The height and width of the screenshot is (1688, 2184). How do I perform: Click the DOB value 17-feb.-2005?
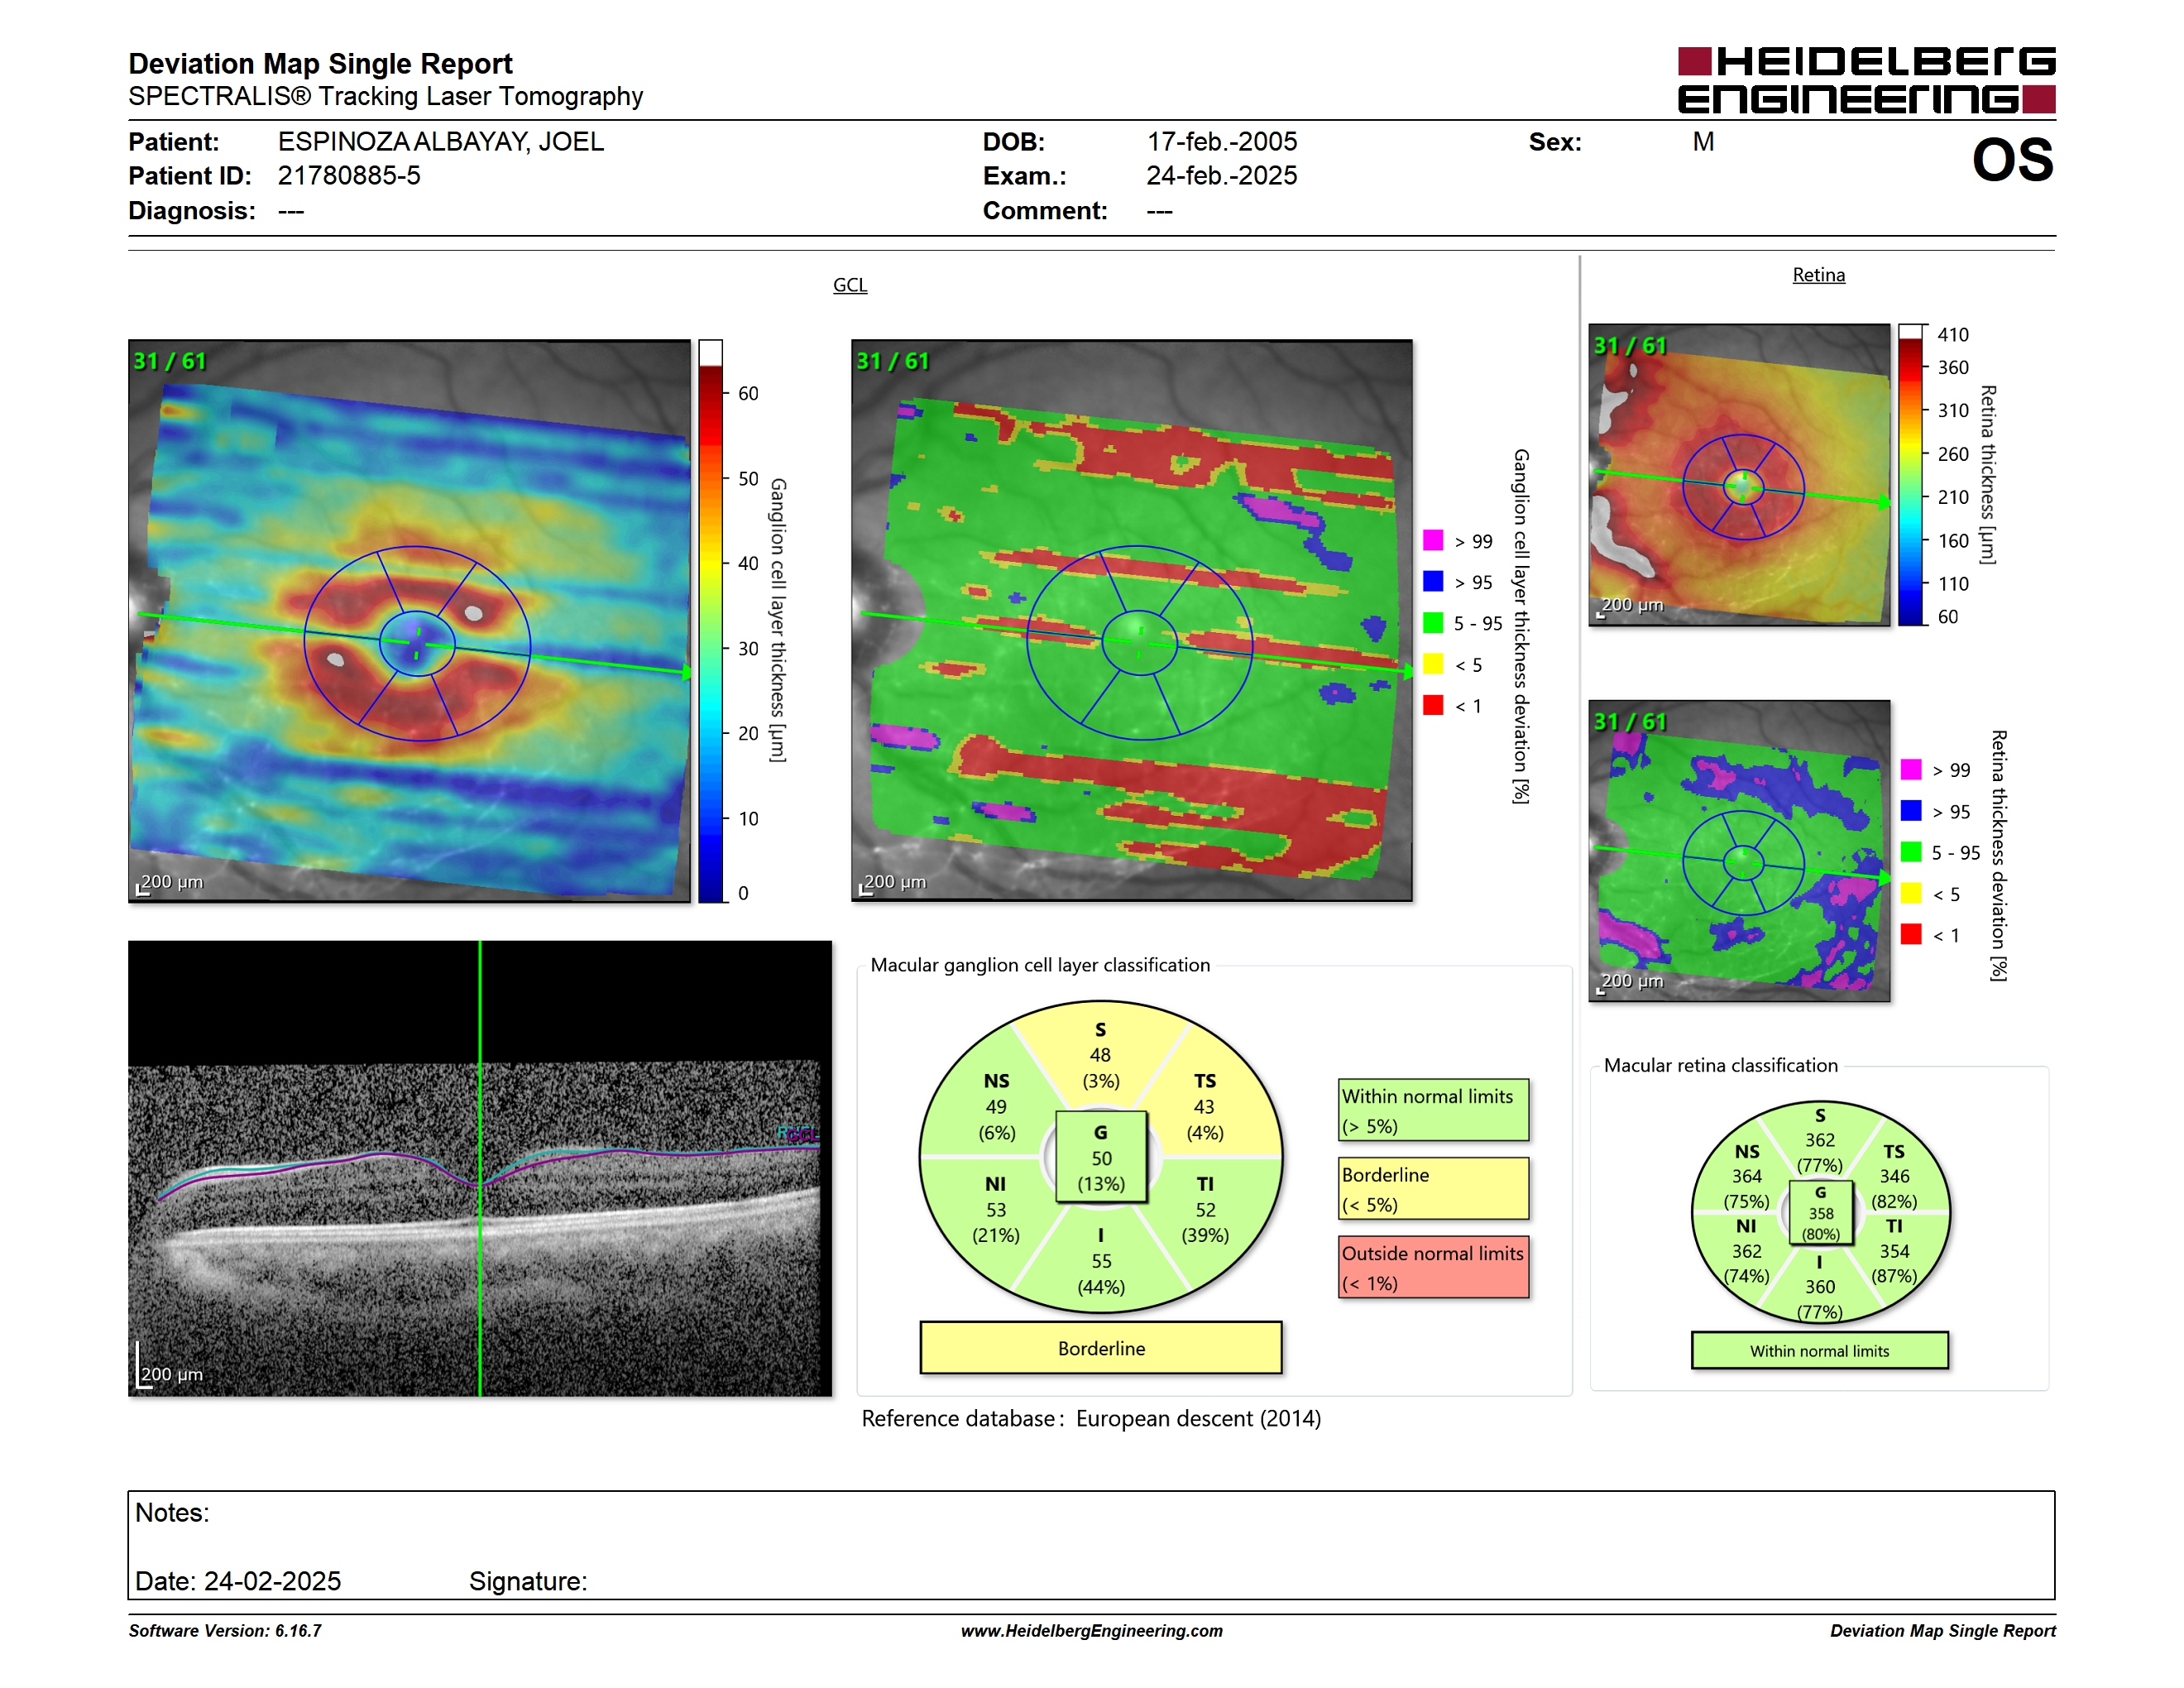tap(1221, 141)
